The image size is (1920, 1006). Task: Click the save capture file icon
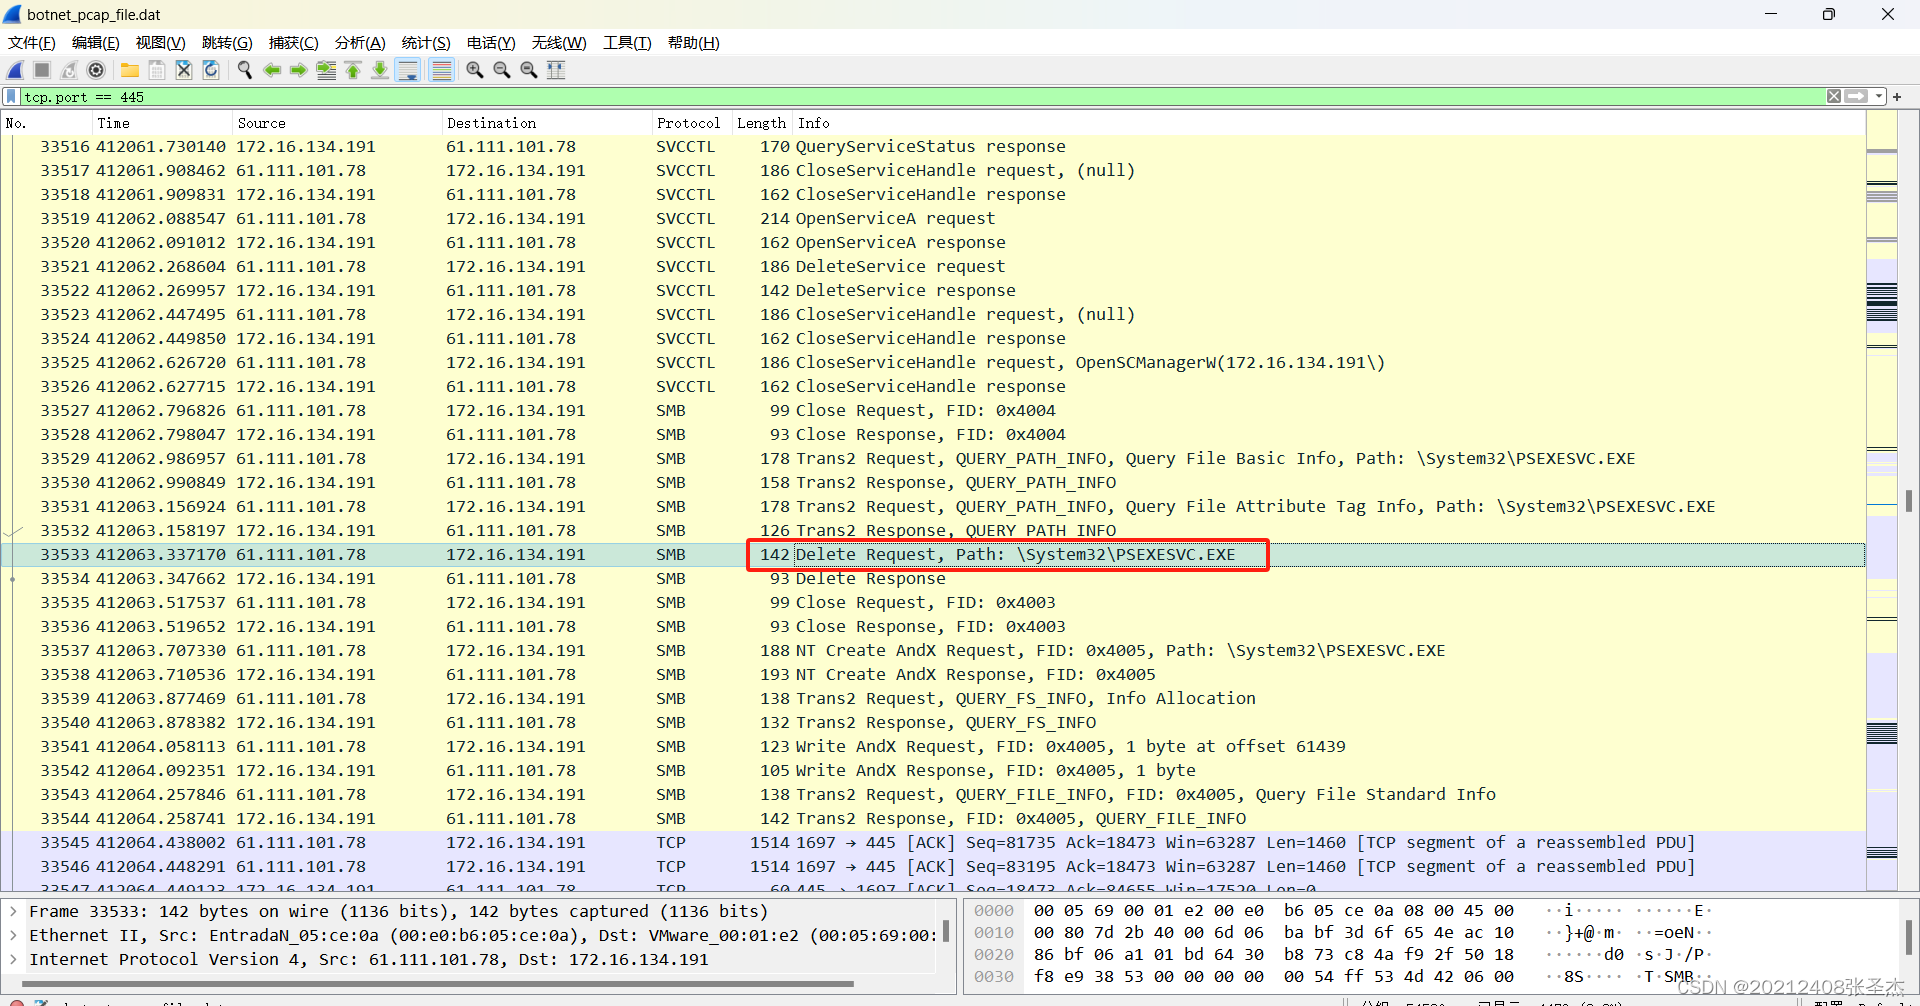[x=157, y=70]
